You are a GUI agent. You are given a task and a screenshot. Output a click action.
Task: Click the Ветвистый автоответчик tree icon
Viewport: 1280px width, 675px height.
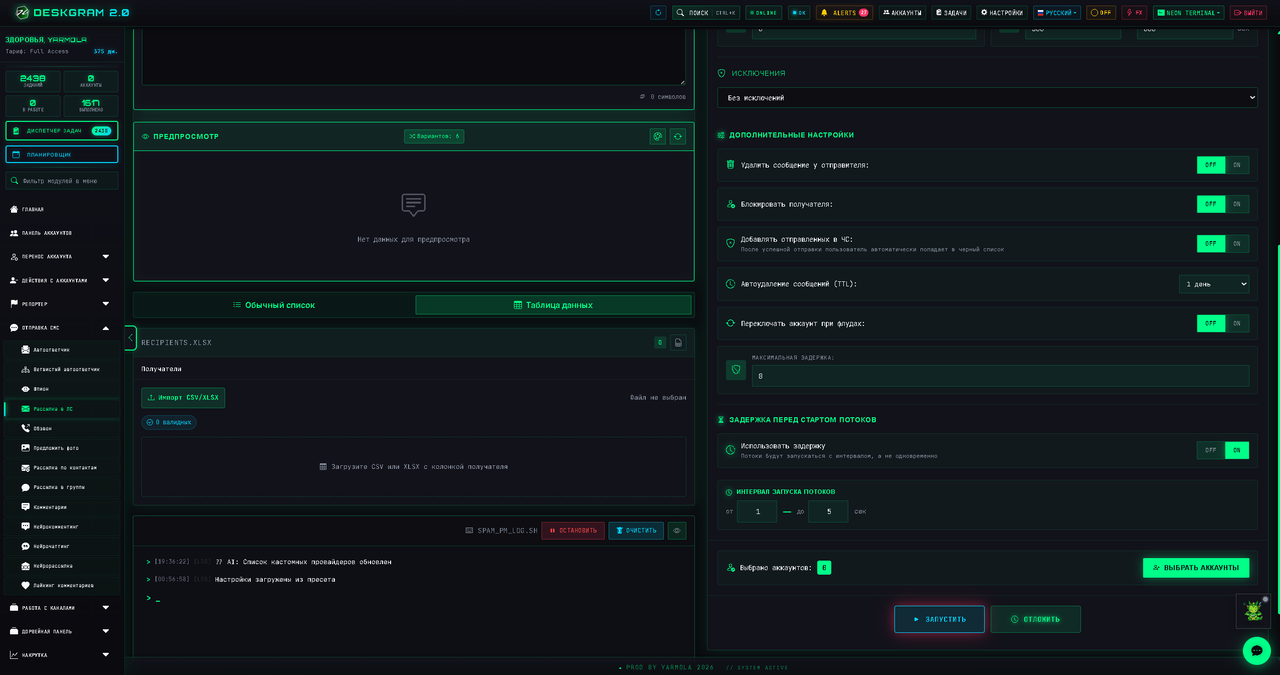click(25, 369)
